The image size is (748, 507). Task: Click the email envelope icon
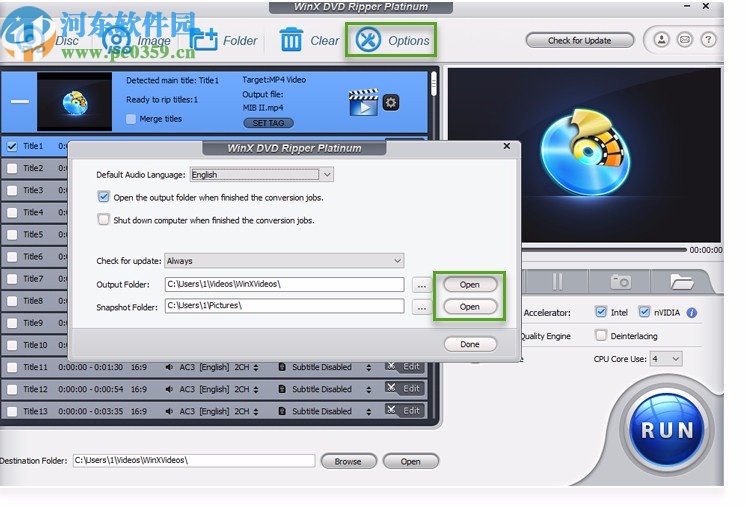coord(685,40)
